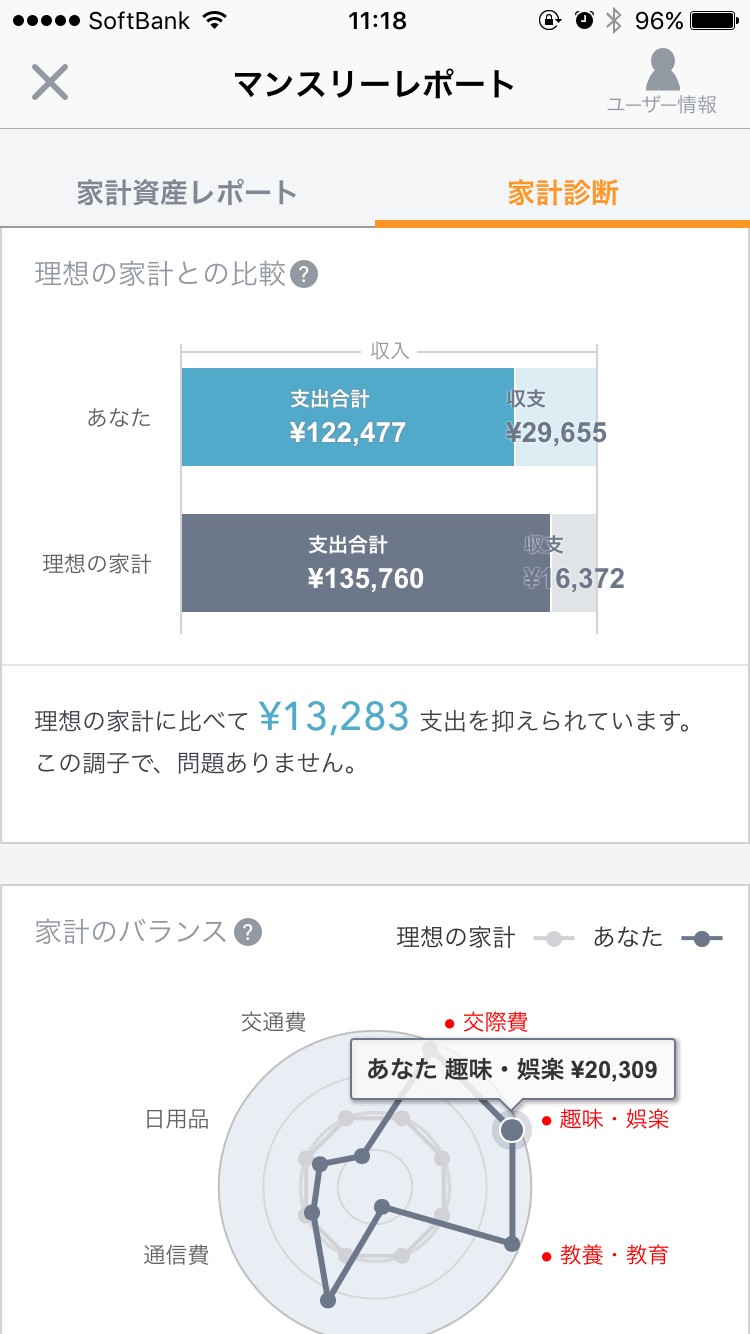
Task: Tap ideal household 収支 ¥16,372 bar segment
Action: coord(574,563)
